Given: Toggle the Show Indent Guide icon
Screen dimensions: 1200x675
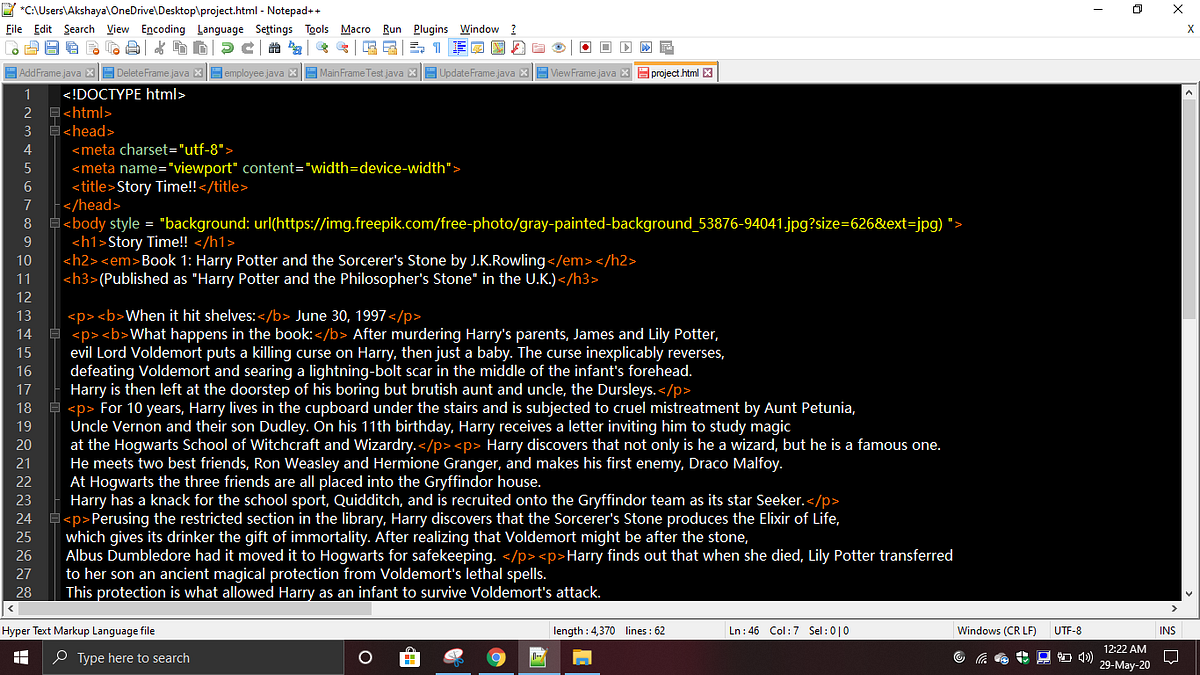Looking at the screenshot, I should tap(458, 47).
